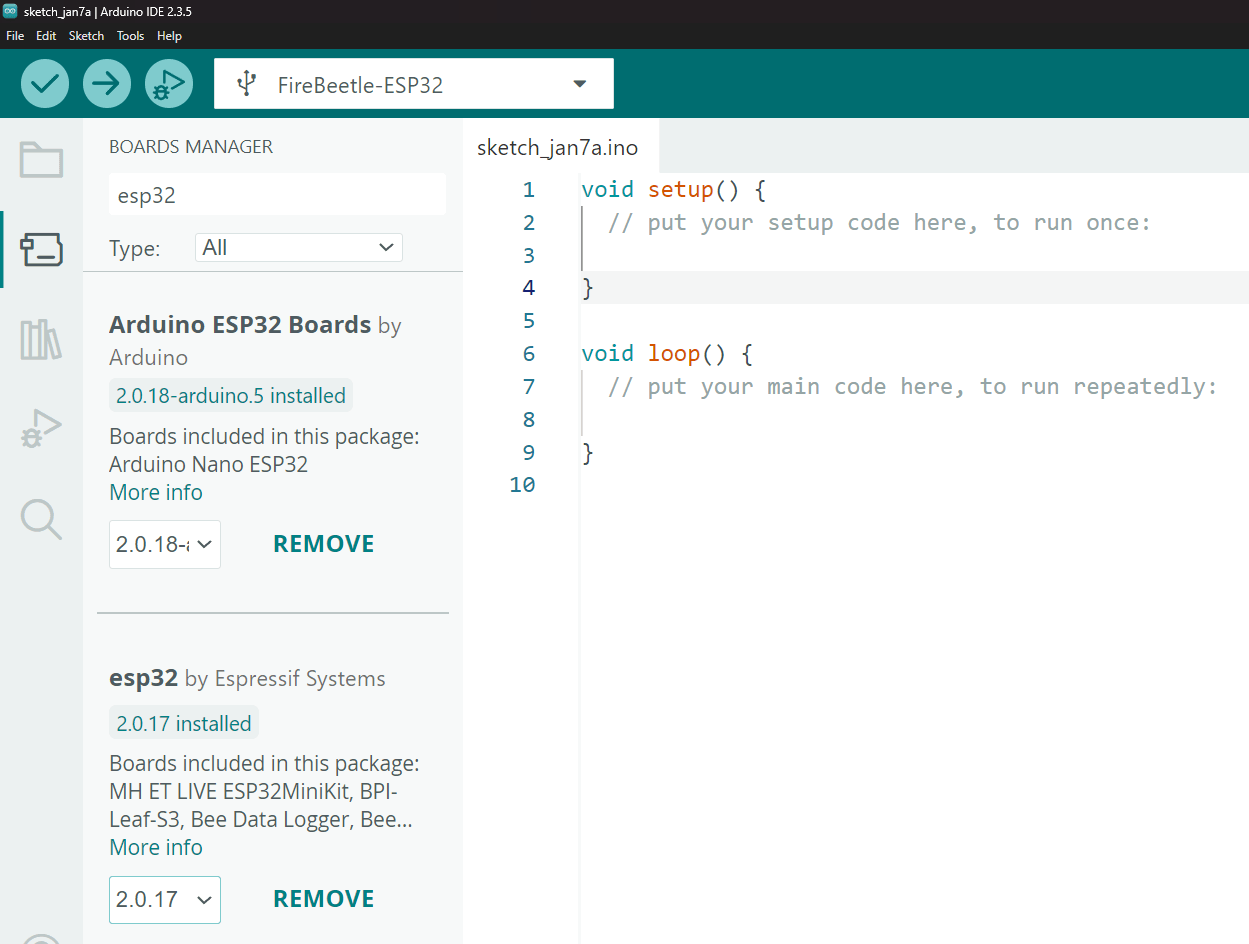Click the Verify sketch checkmark button
1249x944 pixels.
click(x=45, y=84)
